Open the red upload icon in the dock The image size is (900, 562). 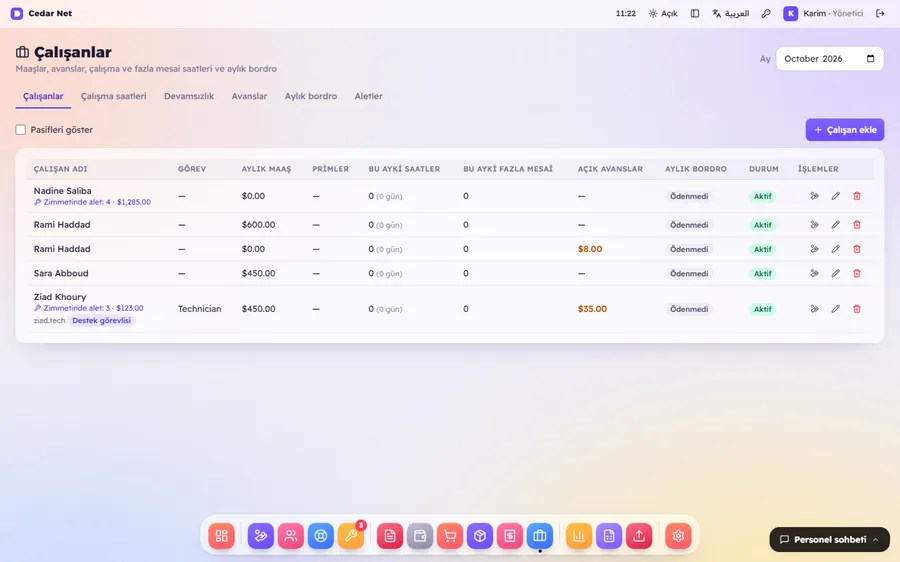point(639,536)
